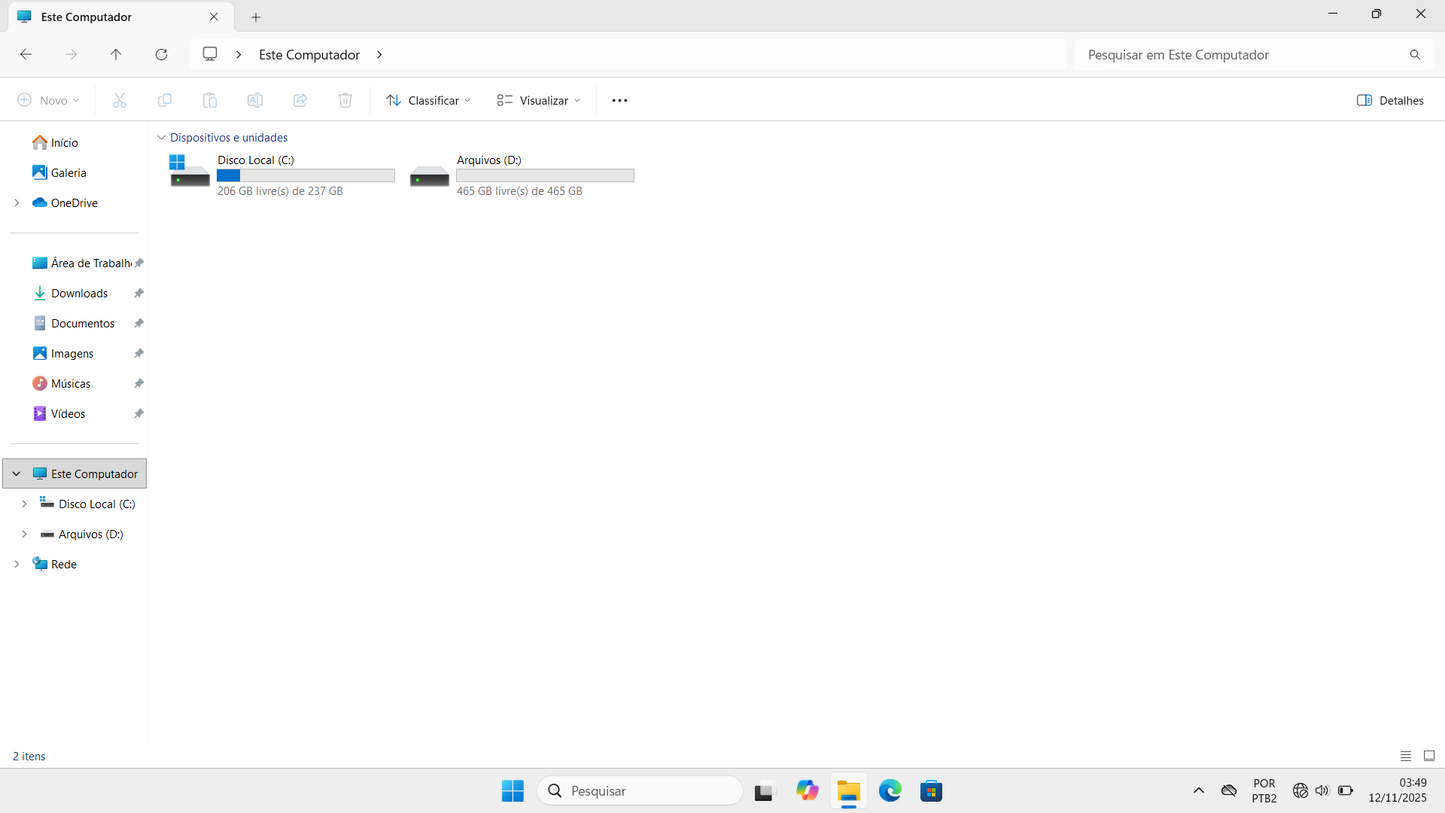Open the Classificar dropdown

(427, 100)
